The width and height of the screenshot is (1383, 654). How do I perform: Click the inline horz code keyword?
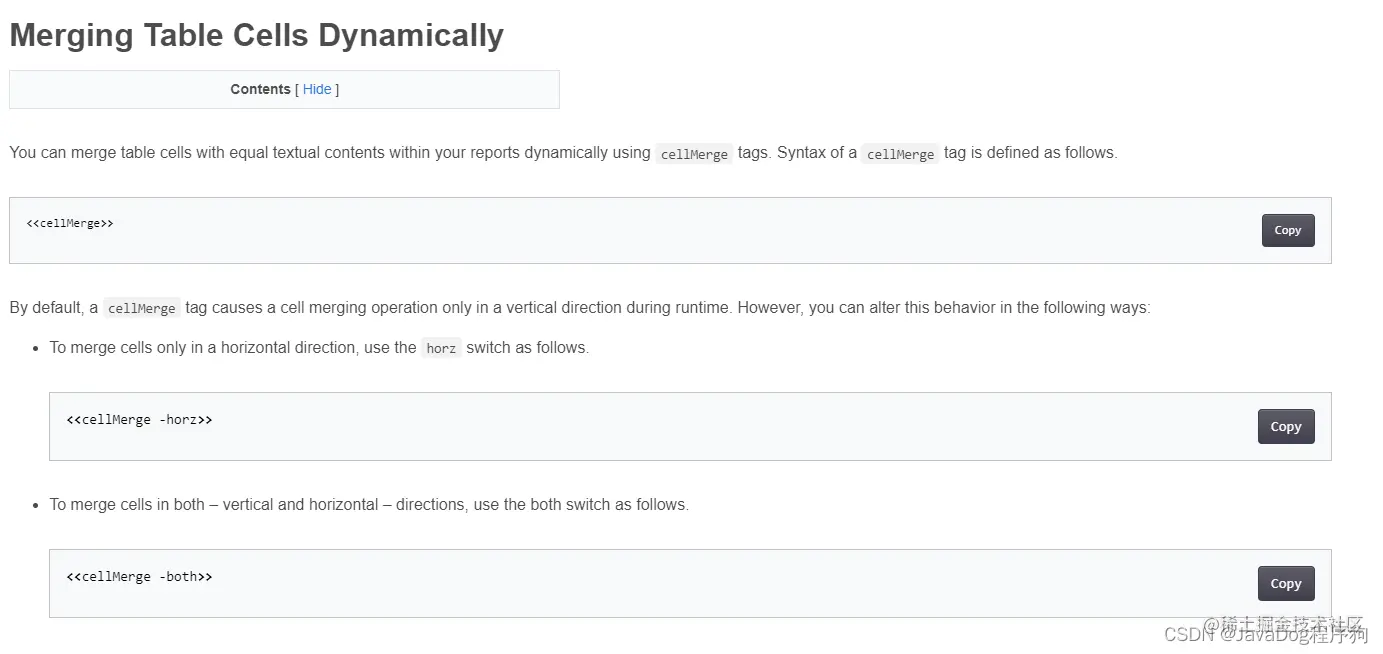[441, 348]
